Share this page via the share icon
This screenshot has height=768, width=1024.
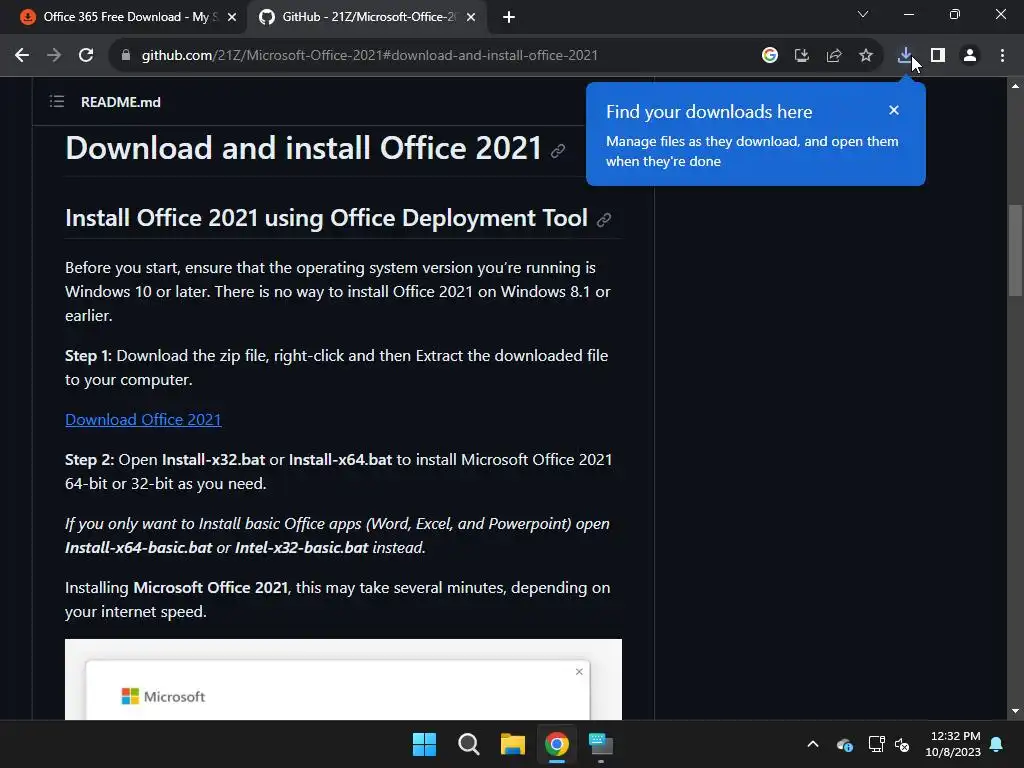tap(834, 56)
